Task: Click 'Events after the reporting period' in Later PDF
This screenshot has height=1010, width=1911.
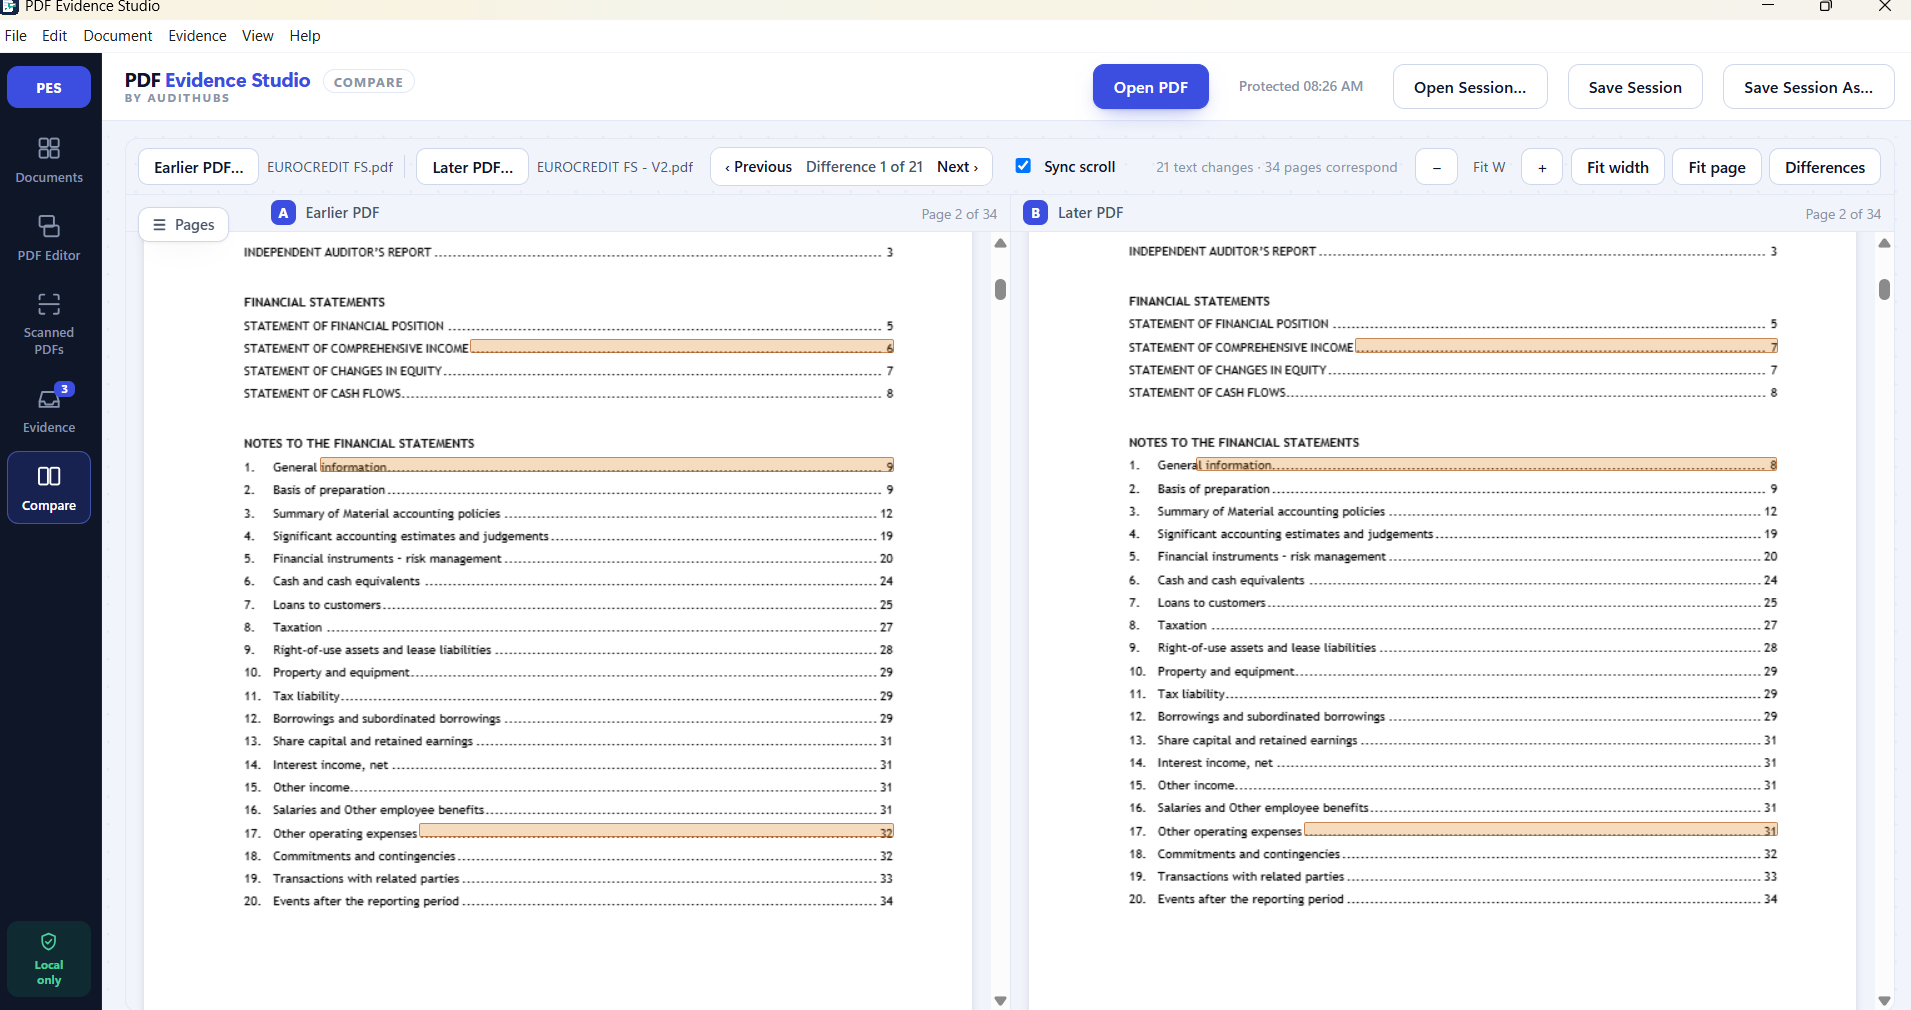Action: coord(1250,899)
